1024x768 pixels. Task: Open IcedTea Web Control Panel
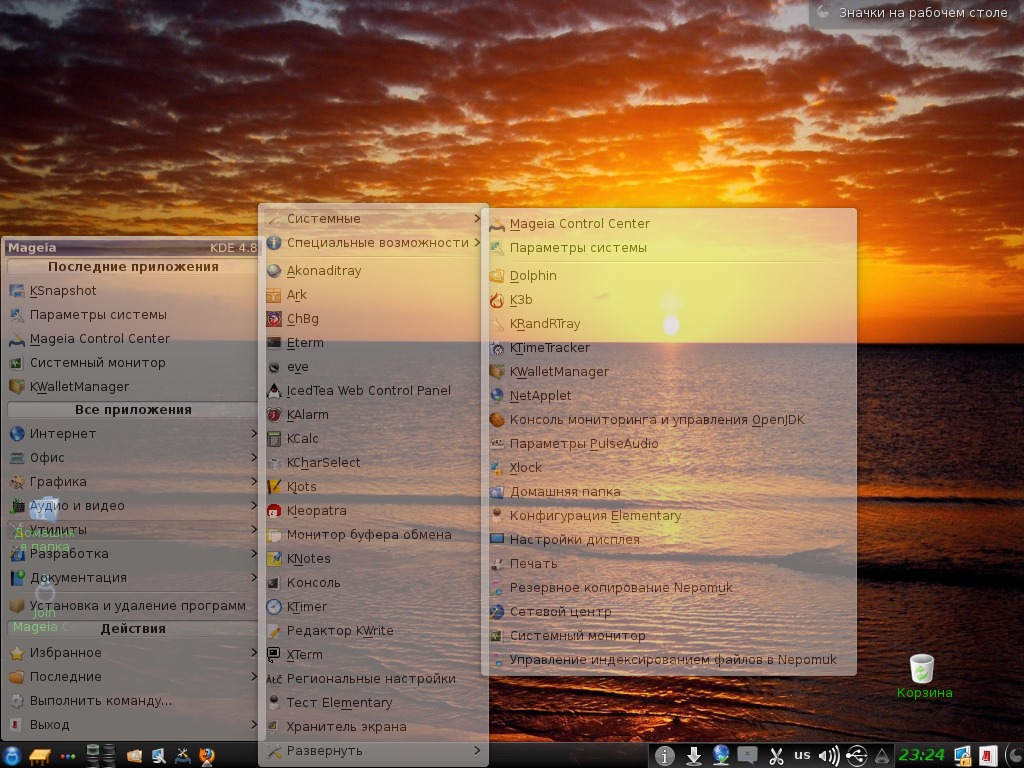[374, 391]
